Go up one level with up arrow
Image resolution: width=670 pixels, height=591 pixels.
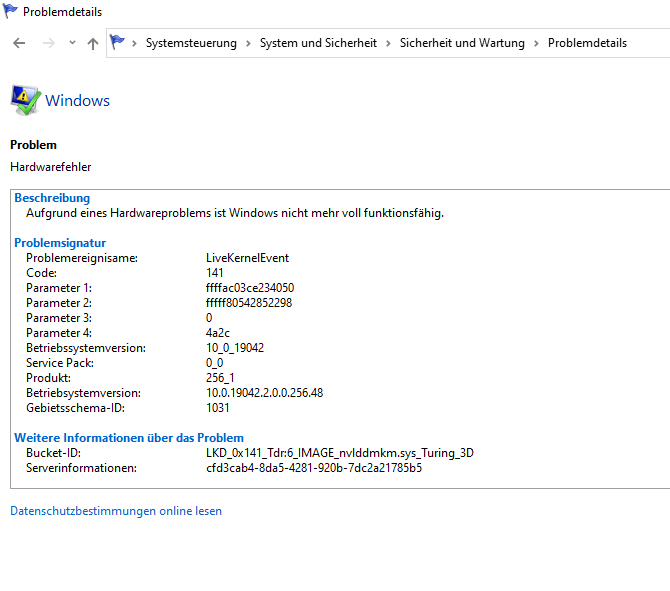93,43
